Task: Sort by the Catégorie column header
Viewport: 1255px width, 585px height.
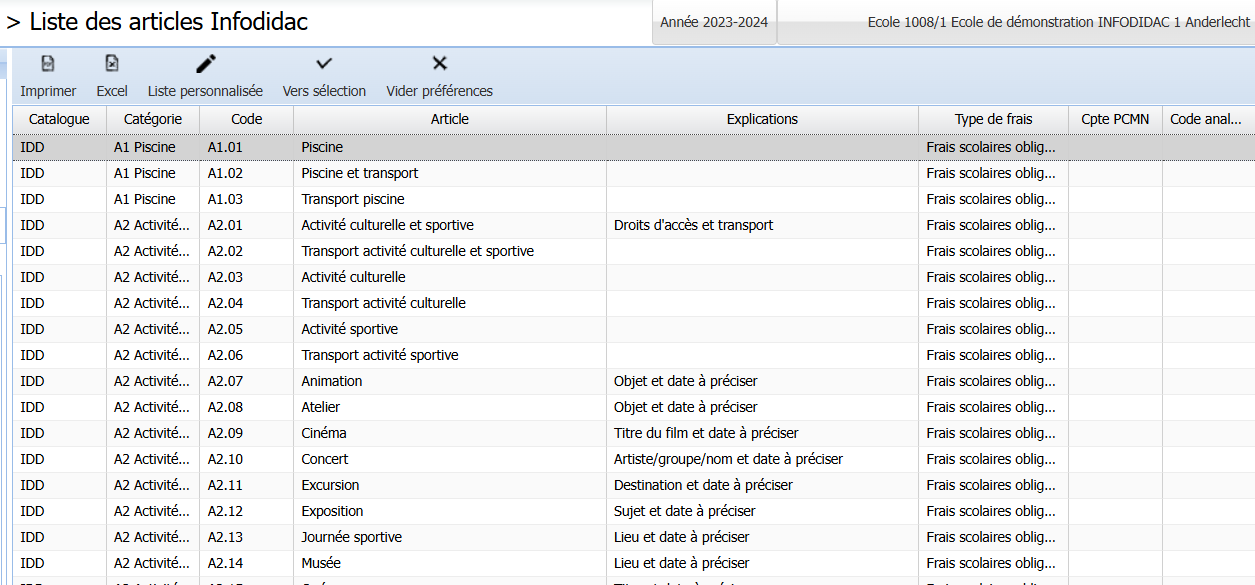Action: tap(153, 119)
